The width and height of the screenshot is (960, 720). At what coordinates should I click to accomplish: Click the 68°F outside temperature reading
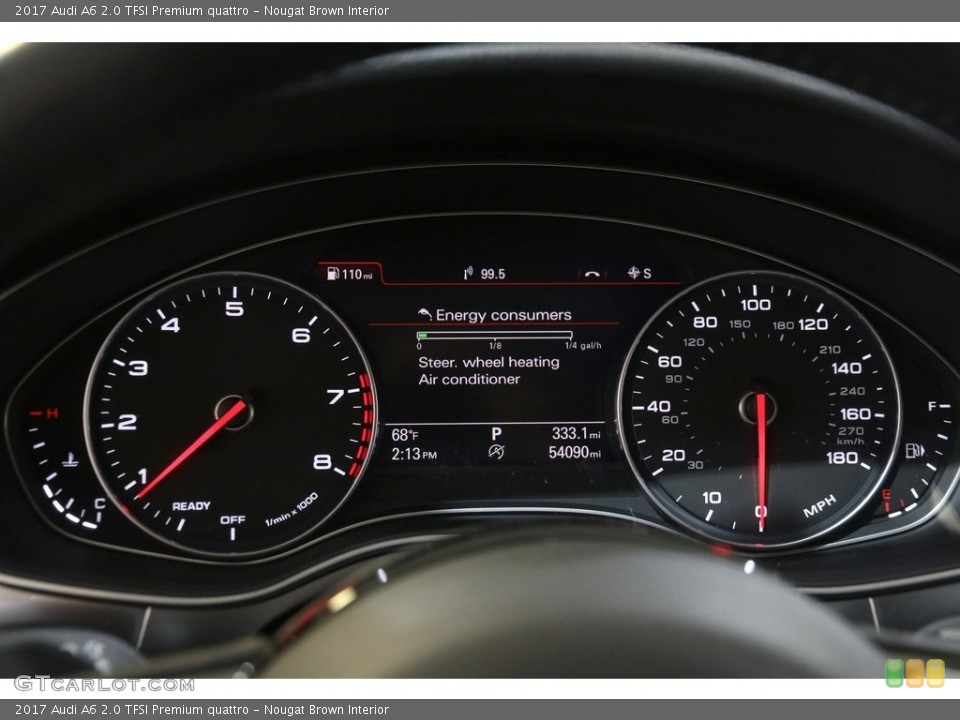(405, 435)
